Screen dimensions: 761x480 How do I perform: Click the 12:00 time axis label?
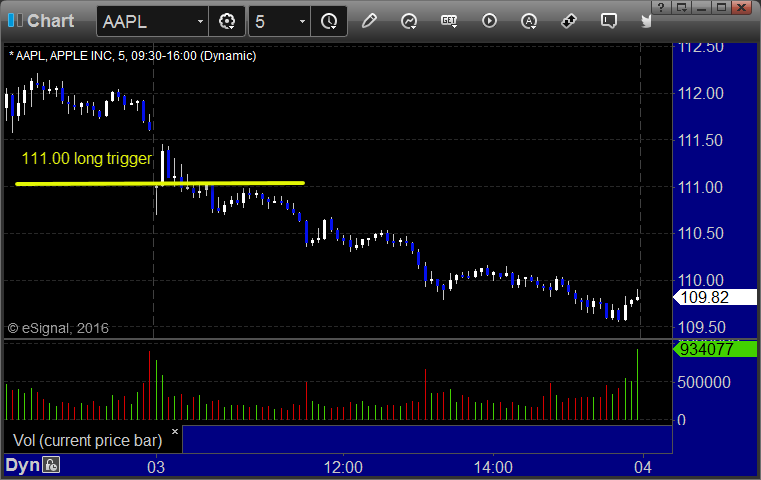coord(343,467)
